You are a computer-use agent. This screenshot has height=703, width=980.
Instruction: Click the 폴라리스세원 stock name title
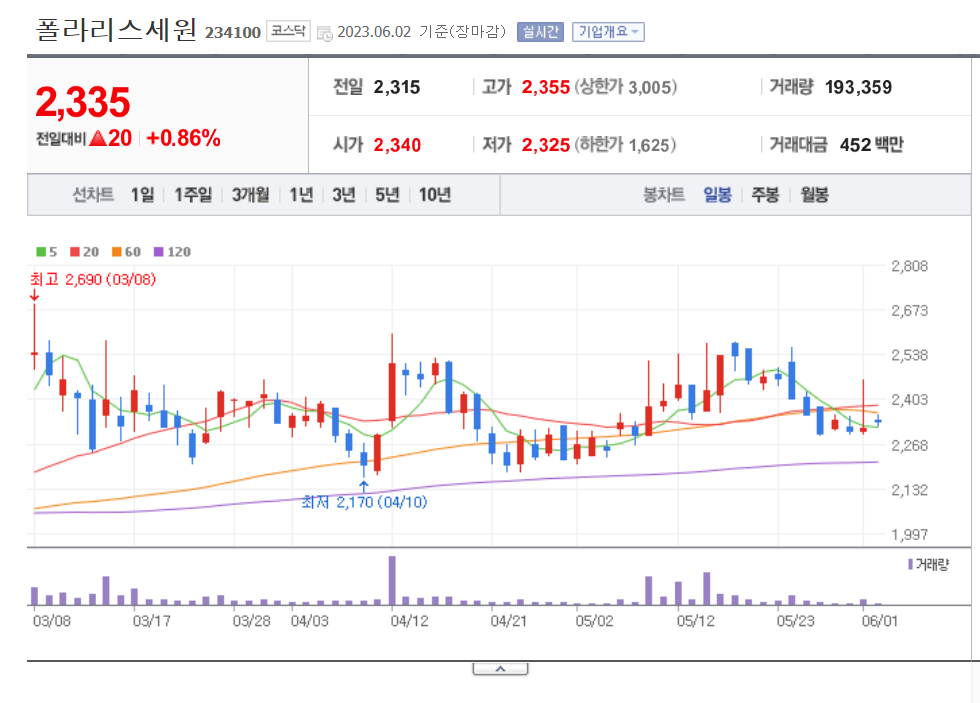pos(116,30)
